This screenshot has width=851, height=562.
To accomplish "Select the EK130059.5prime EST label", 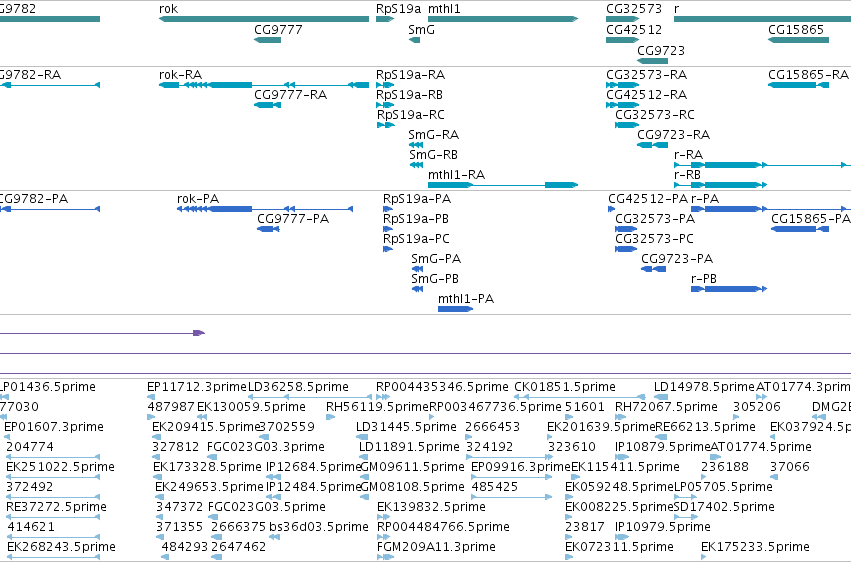I will (251, 407).
